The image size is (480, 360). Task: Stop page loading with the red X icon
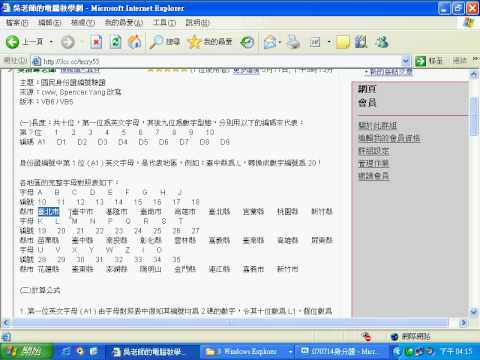(x=96, y=42)
